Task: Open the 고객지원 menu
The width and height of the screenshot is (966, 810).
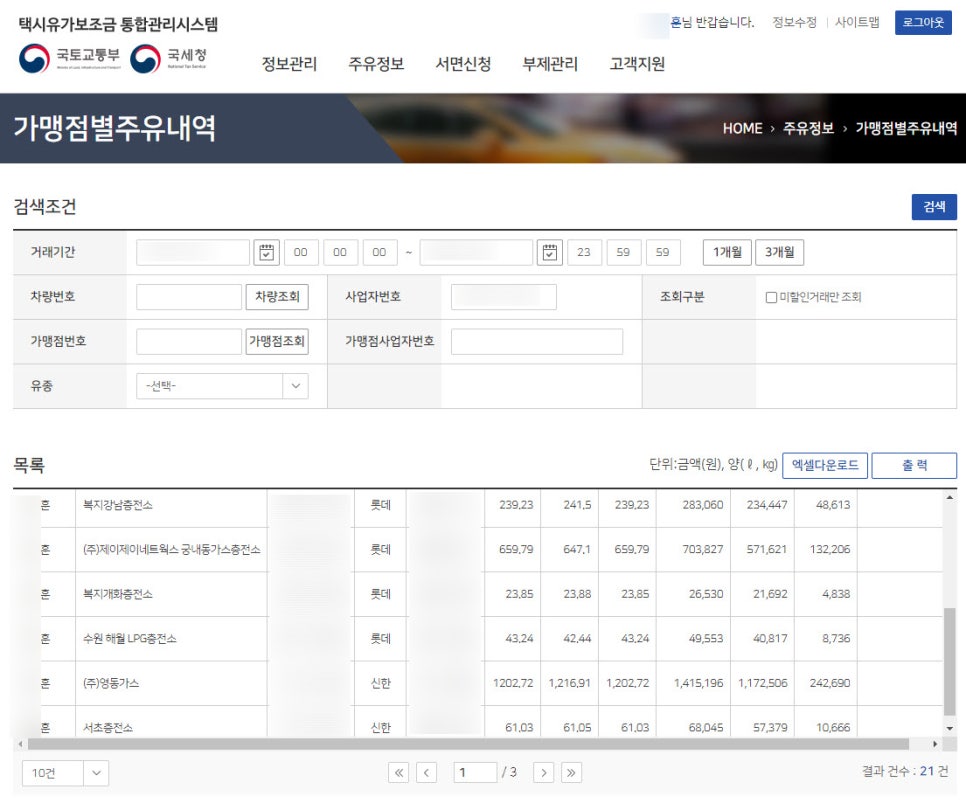Action: tap(637, 64)
